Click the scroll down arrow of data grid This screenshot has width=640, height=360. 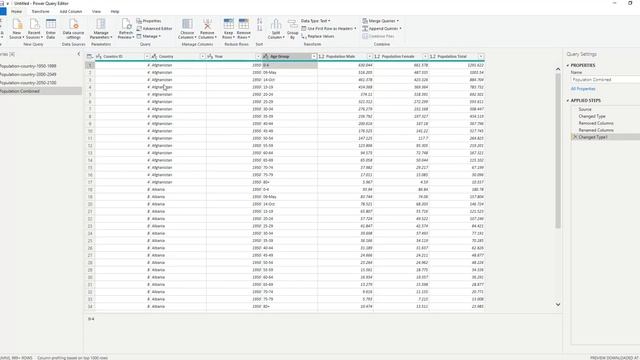tap(558, 304)
